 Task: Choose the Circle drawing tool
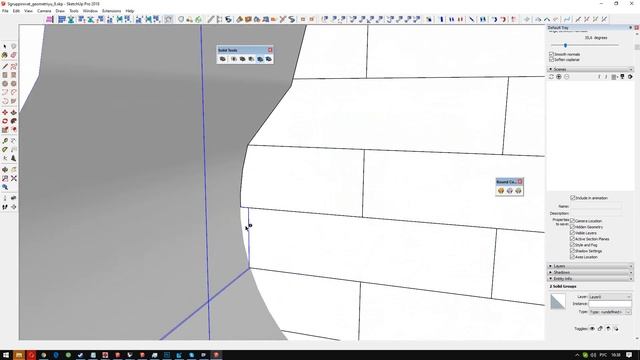(5, 84)
